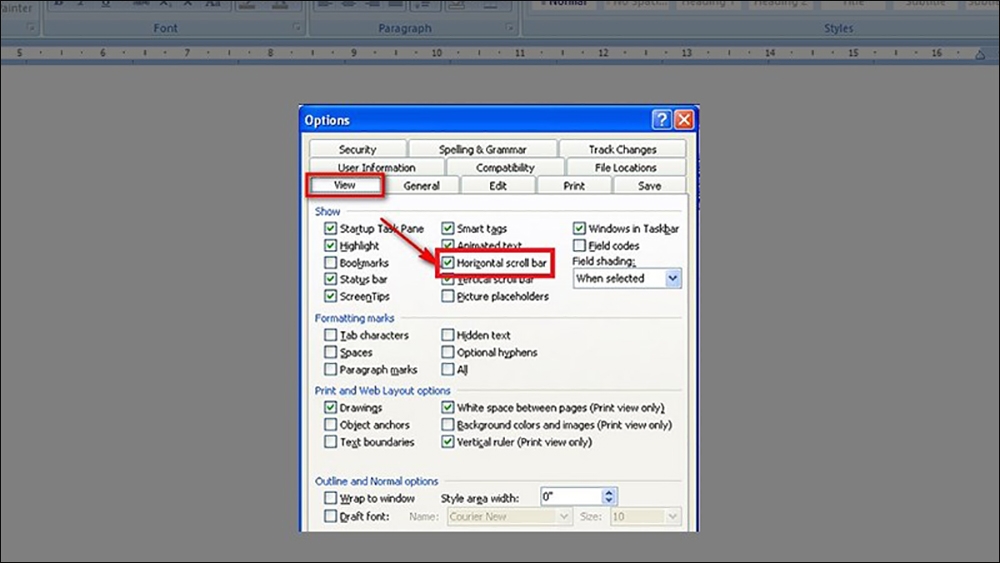Switch to Spelling & Grammar tab
Screen dimensions: 1000x563
(x=483, y=149)
